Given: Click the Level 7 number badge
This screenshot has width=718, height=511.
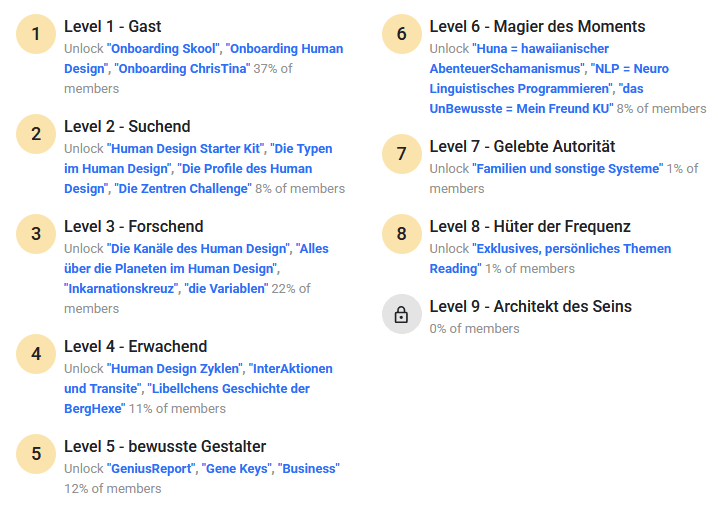Looking at the screenshot, I should [x=402, y=154].
